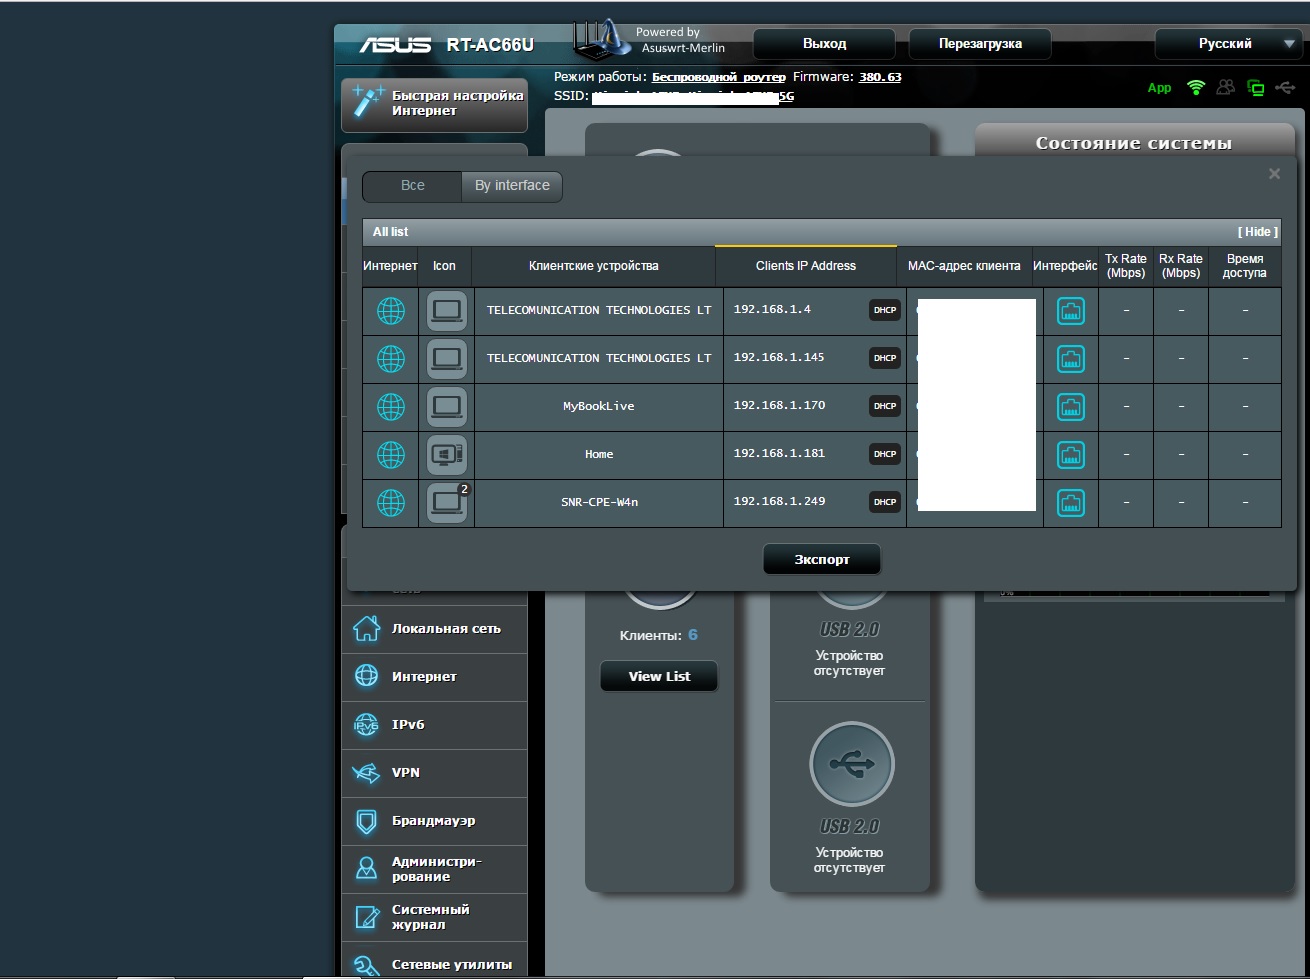
Task: Click the guest network users status icon
Action: point(1225,88)
